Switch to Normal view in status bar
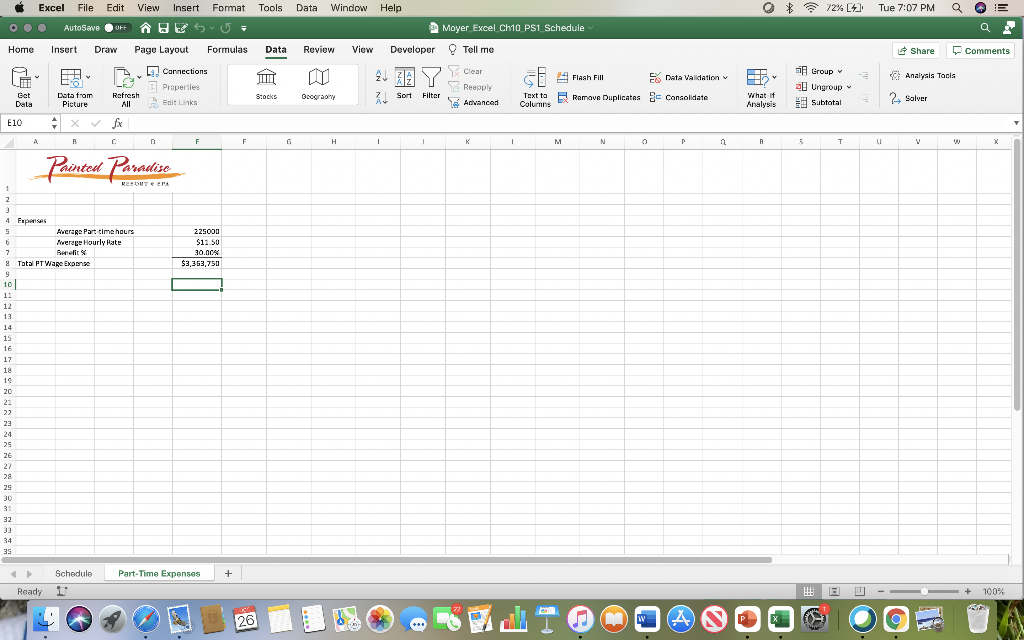1024x640 pixels. 808,591
